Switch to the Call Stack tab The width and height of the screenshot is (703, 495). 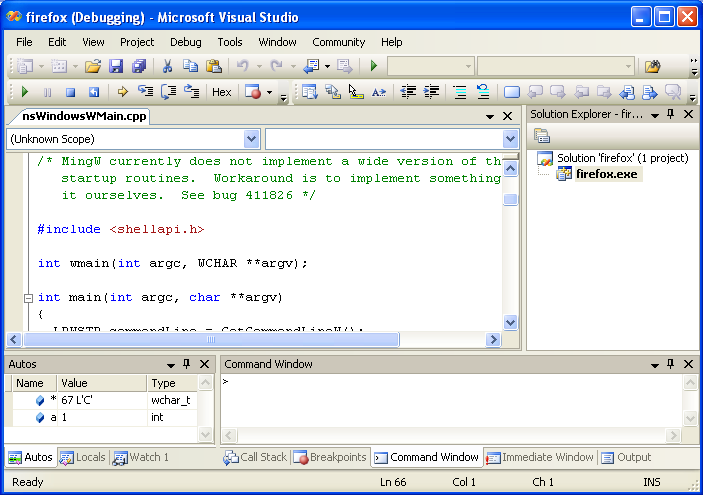(x=255, y=457)
